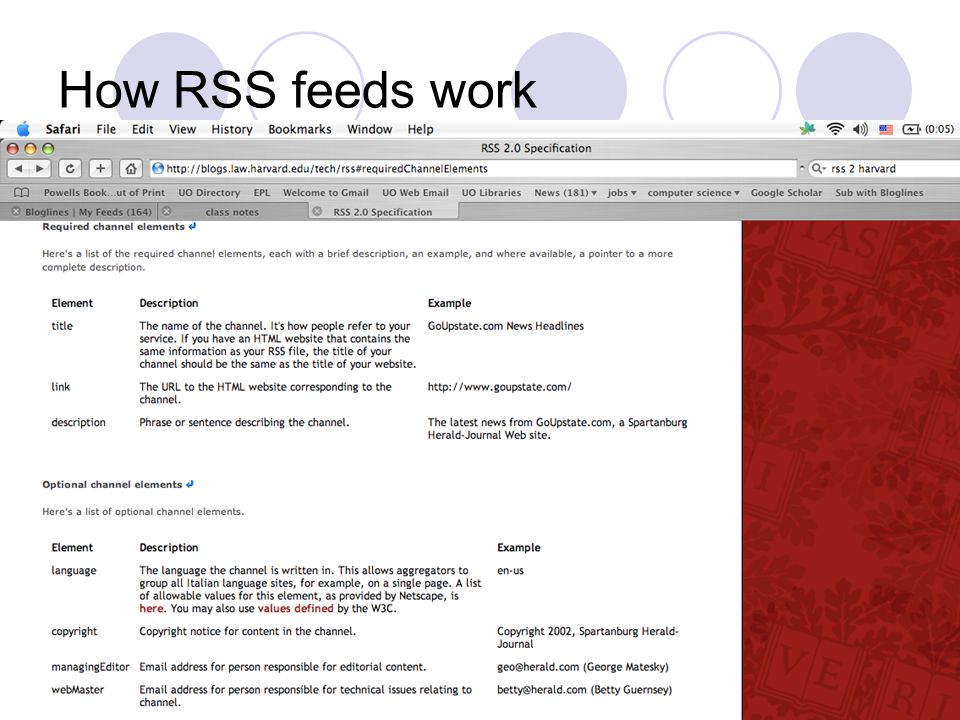Click the URL address field
This screenshot has width=960, height=720.
point(473,168)
